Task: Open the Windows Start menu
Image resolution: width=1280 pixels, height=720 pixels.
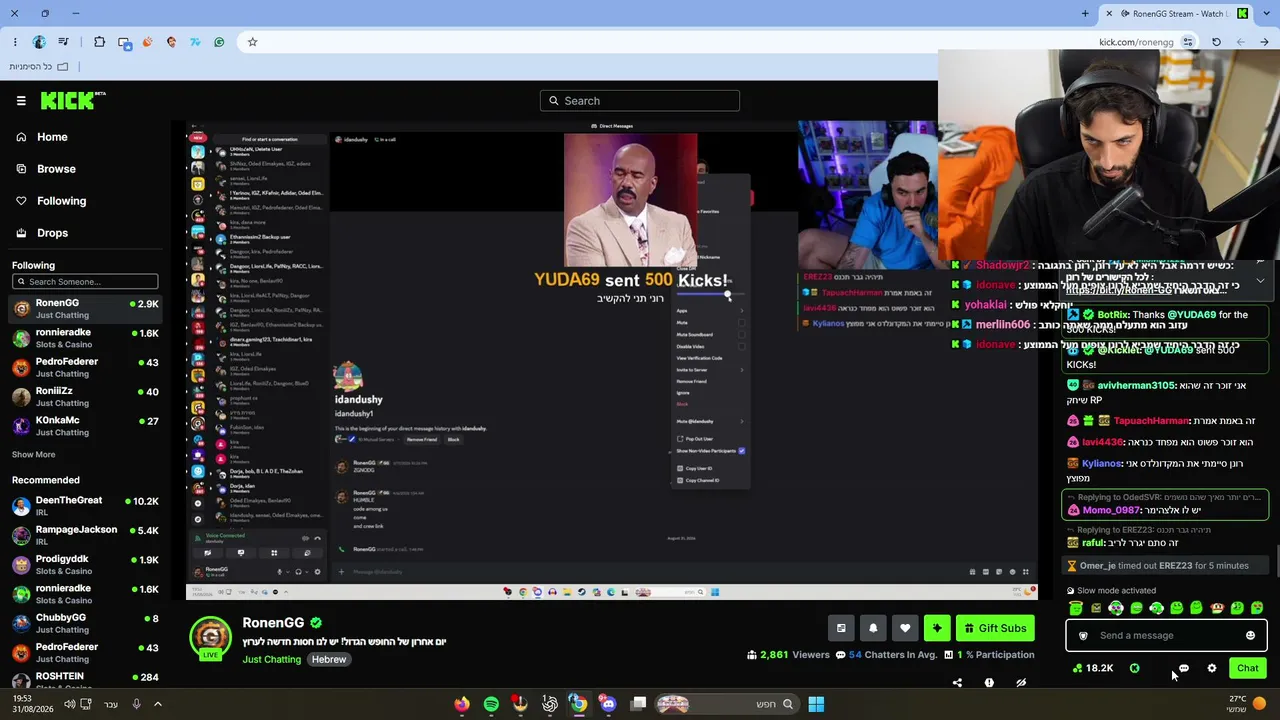Action: point(816,704)
